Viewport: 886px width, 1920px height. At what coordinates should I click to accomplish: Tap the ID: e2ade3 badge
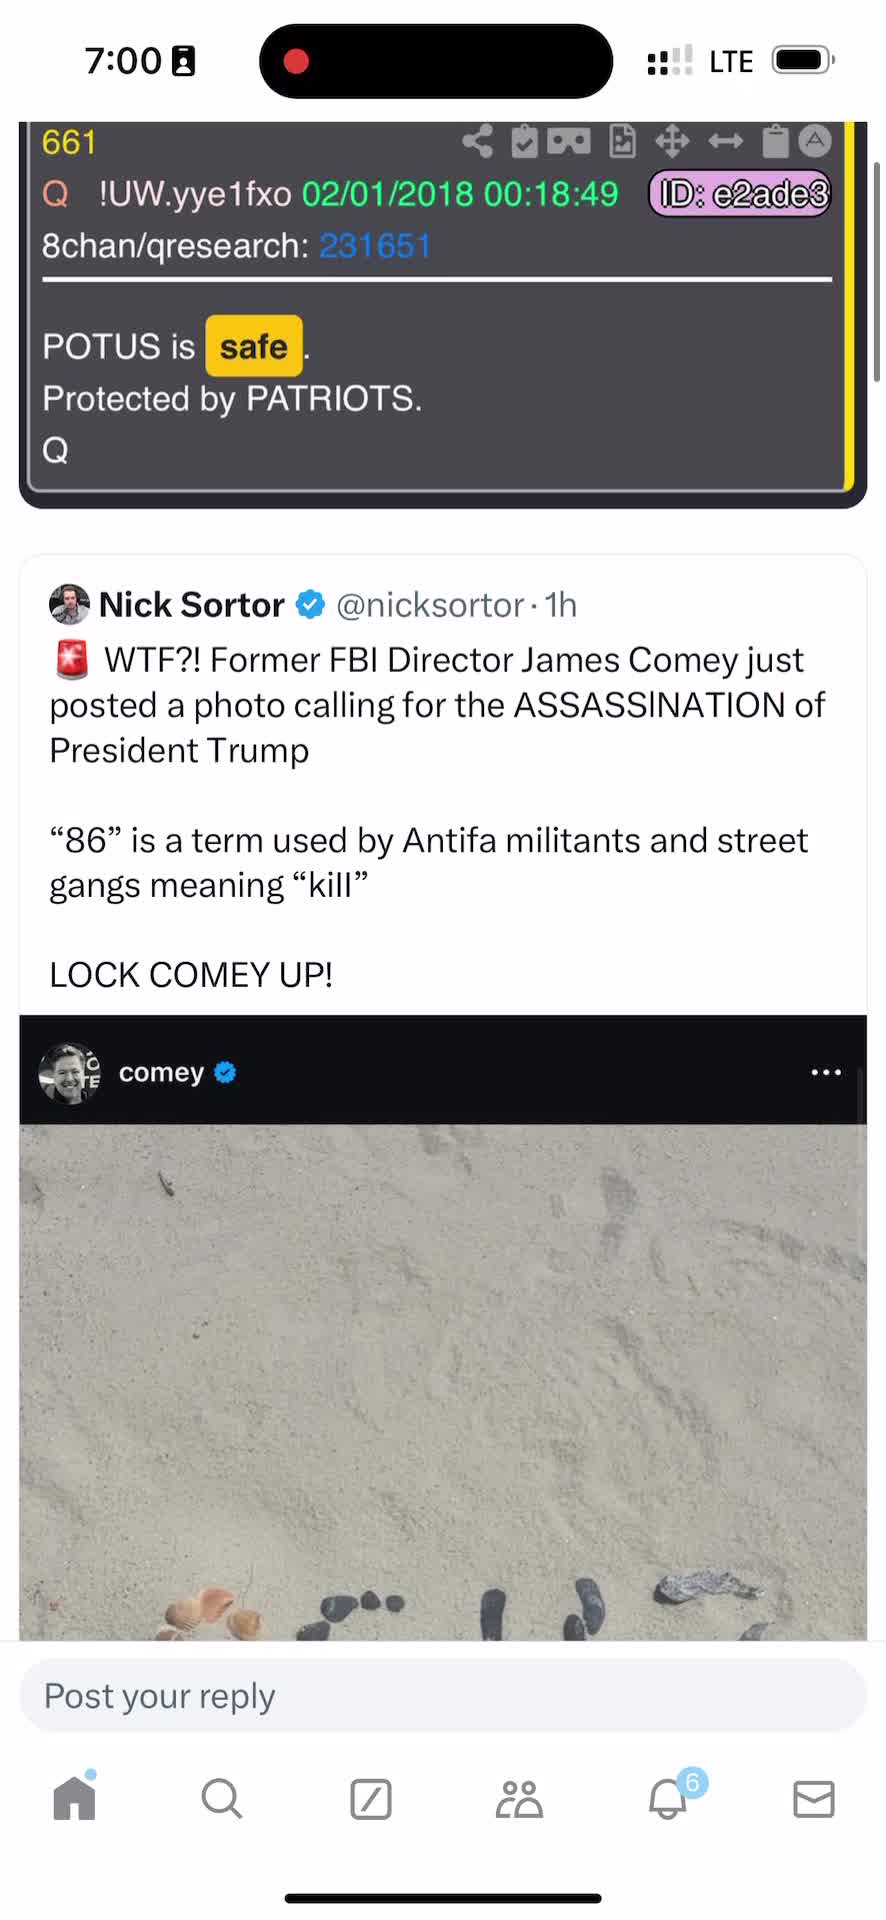741,194
